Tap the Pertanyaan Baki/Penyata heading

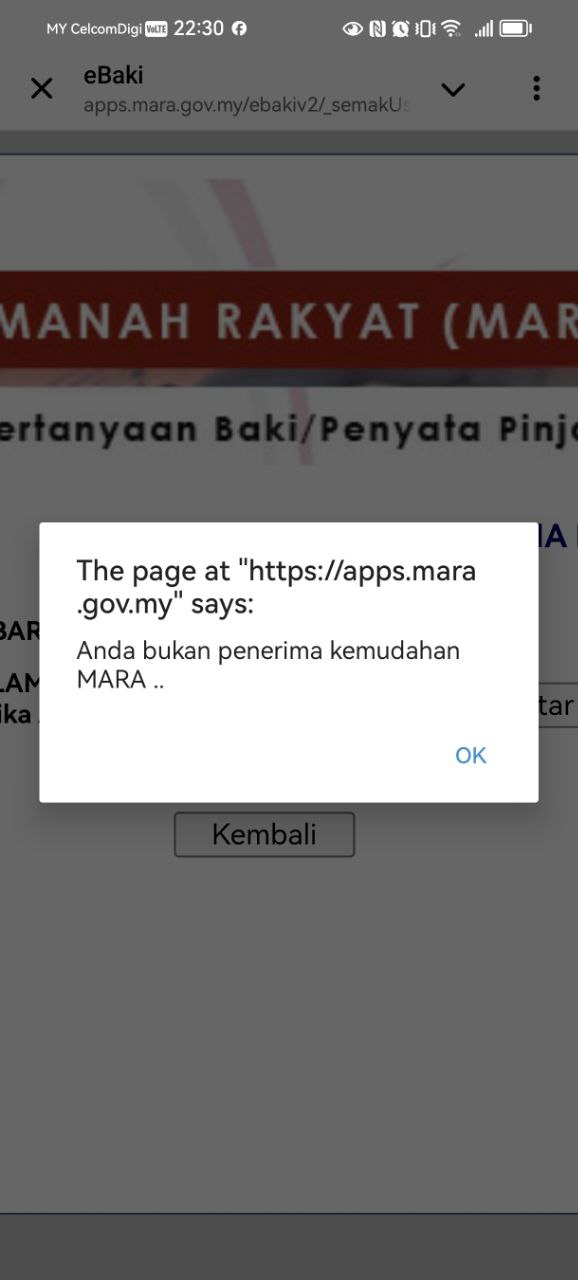[289, 429]
